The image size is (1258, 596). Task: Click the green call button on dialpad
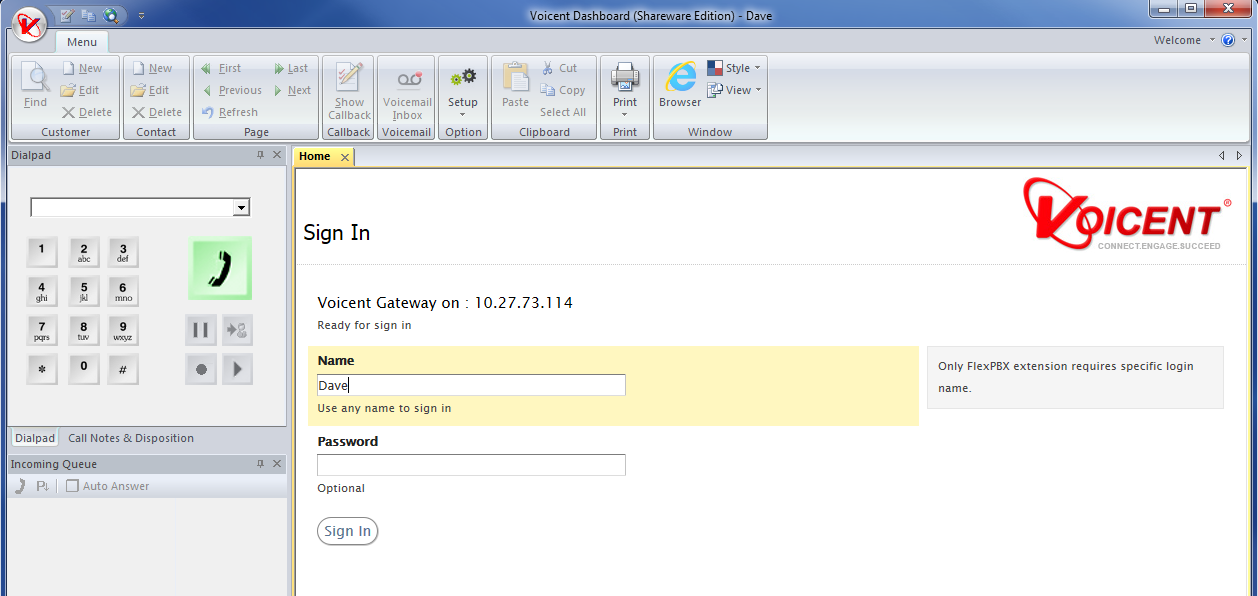coord(220,268)
